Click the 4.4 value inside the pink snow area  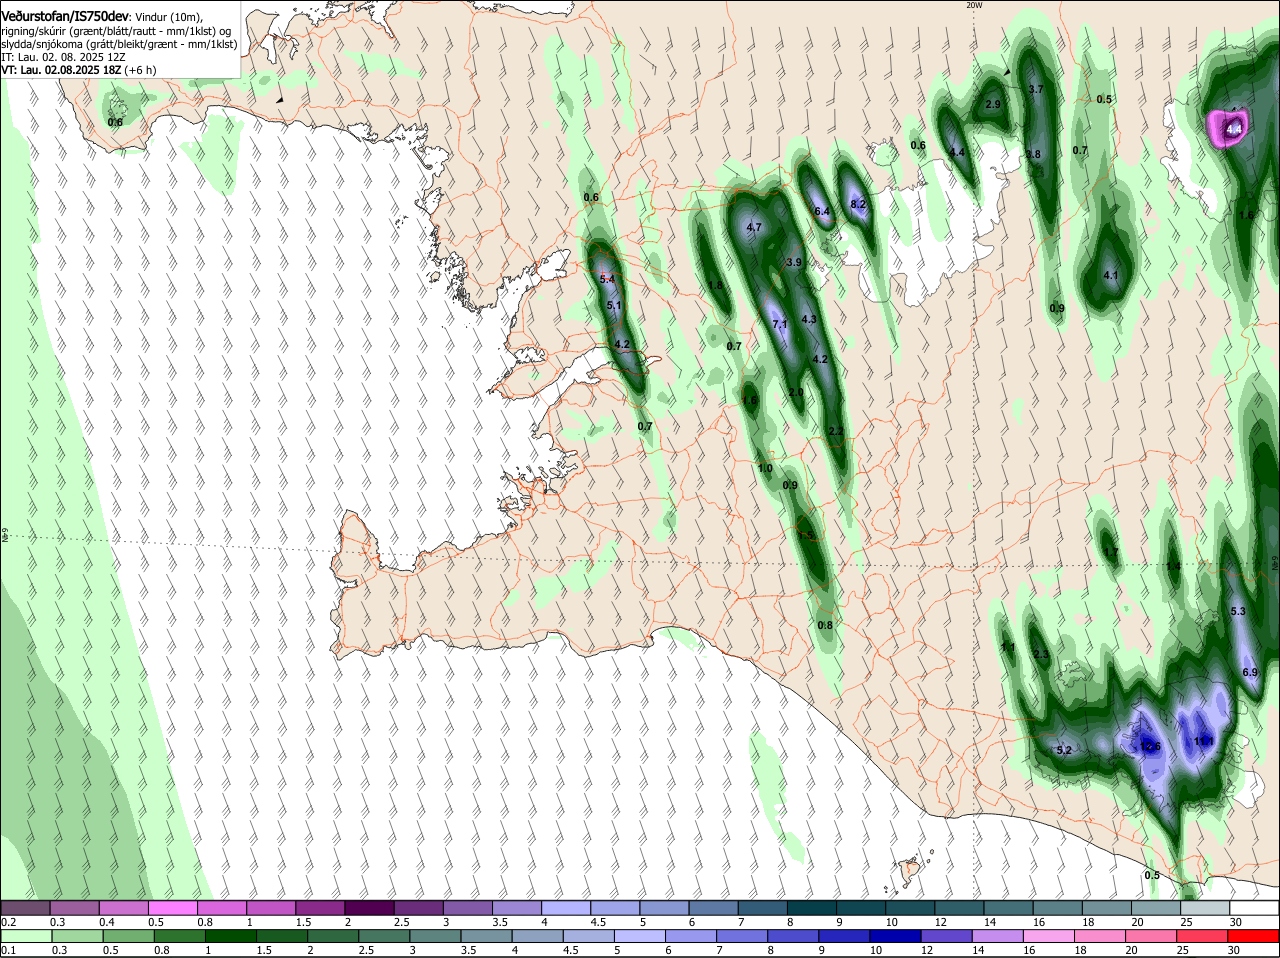pyautogui.click(x=1234, y=128)
